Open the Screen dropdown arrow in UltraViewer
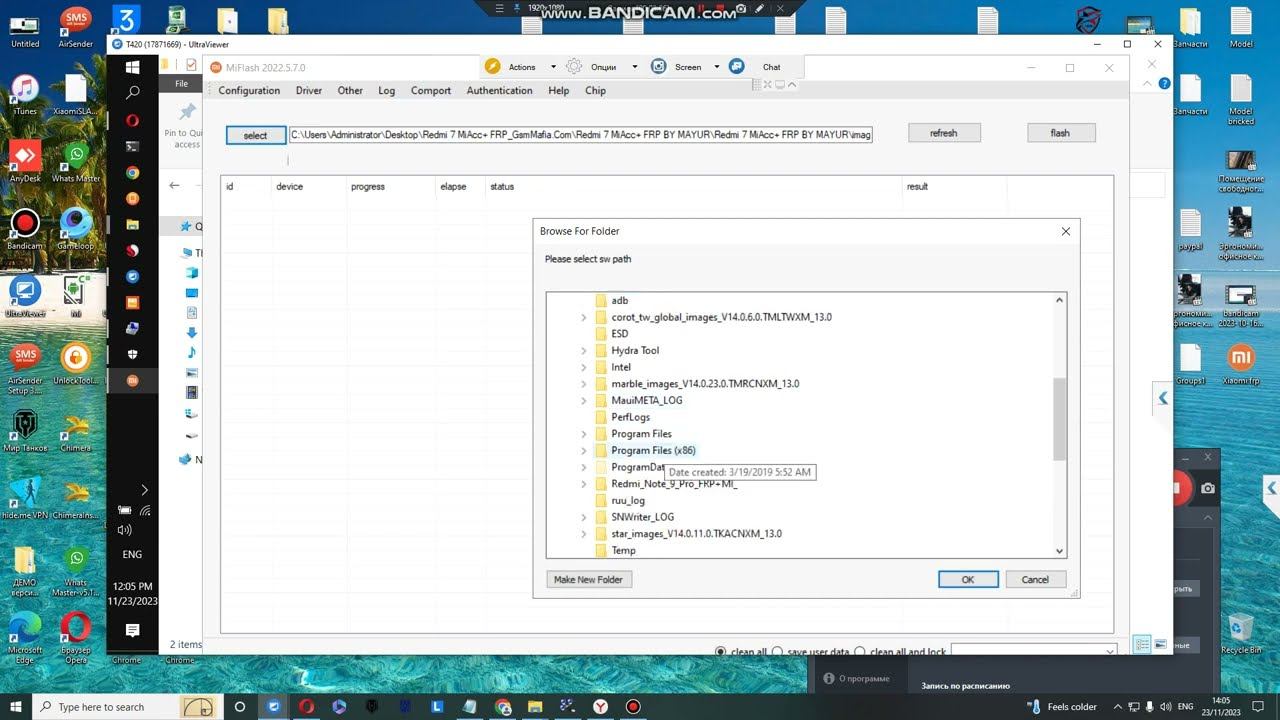Screen dimensions: 1280x720 716,67
